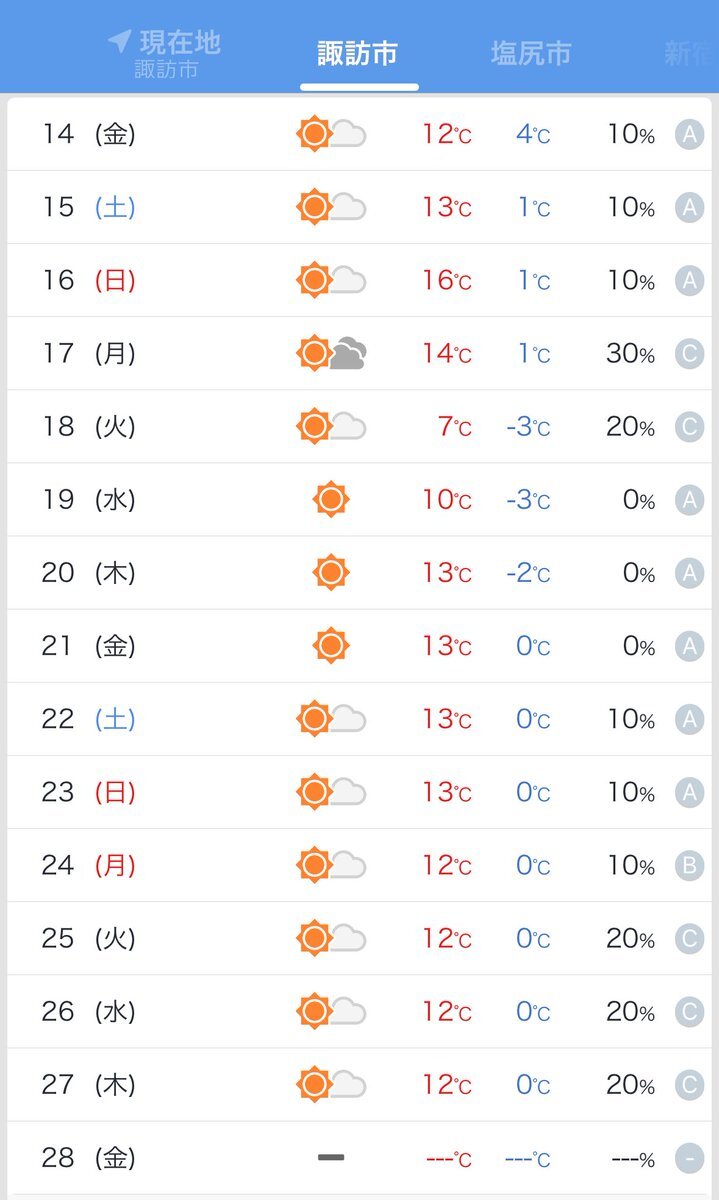
Task: Tap the 16°C high temperature on day 16
Action: point(446,281)
